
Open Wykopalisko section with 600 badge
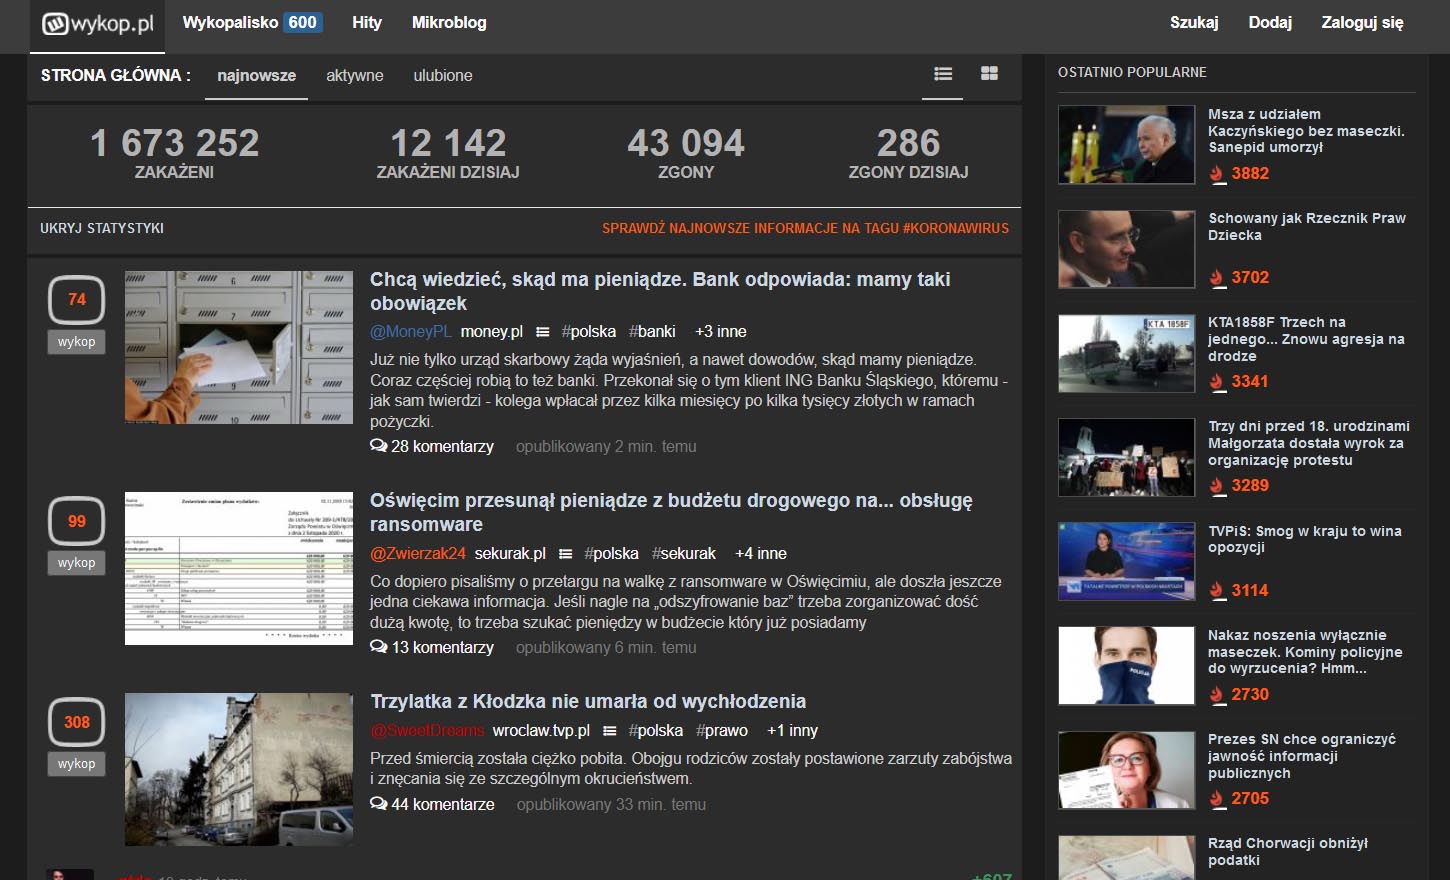click(252, 22)
